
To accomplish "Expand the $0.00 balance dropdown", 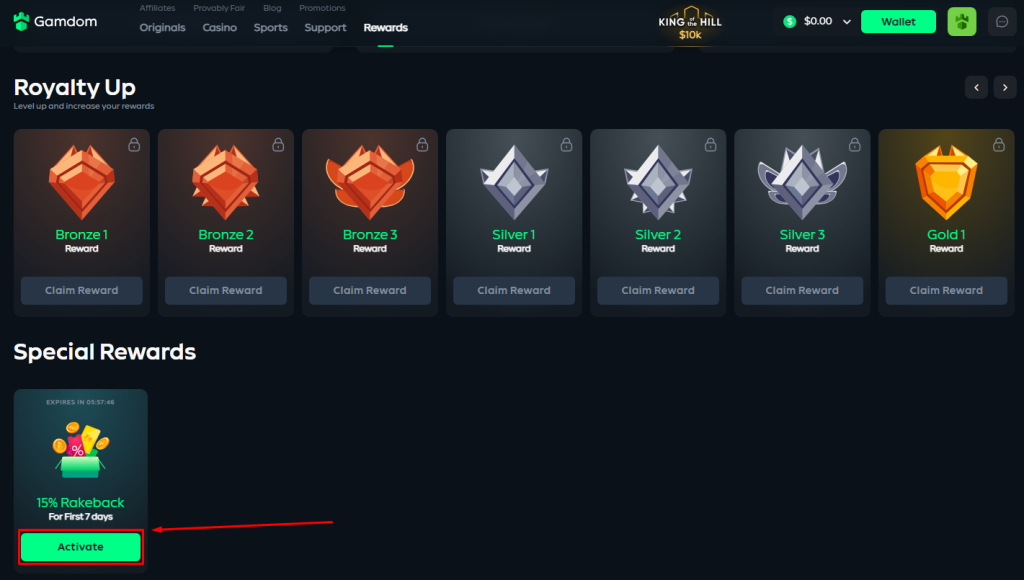I will pyautogui.click(x=846, y=22).
